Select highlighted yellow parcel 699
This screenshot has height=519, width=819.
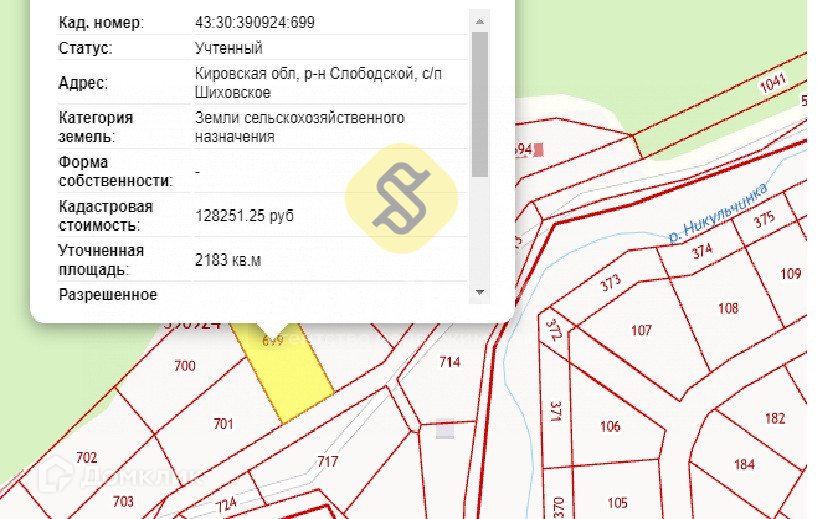pyautogui.click(x=290, y=376)
